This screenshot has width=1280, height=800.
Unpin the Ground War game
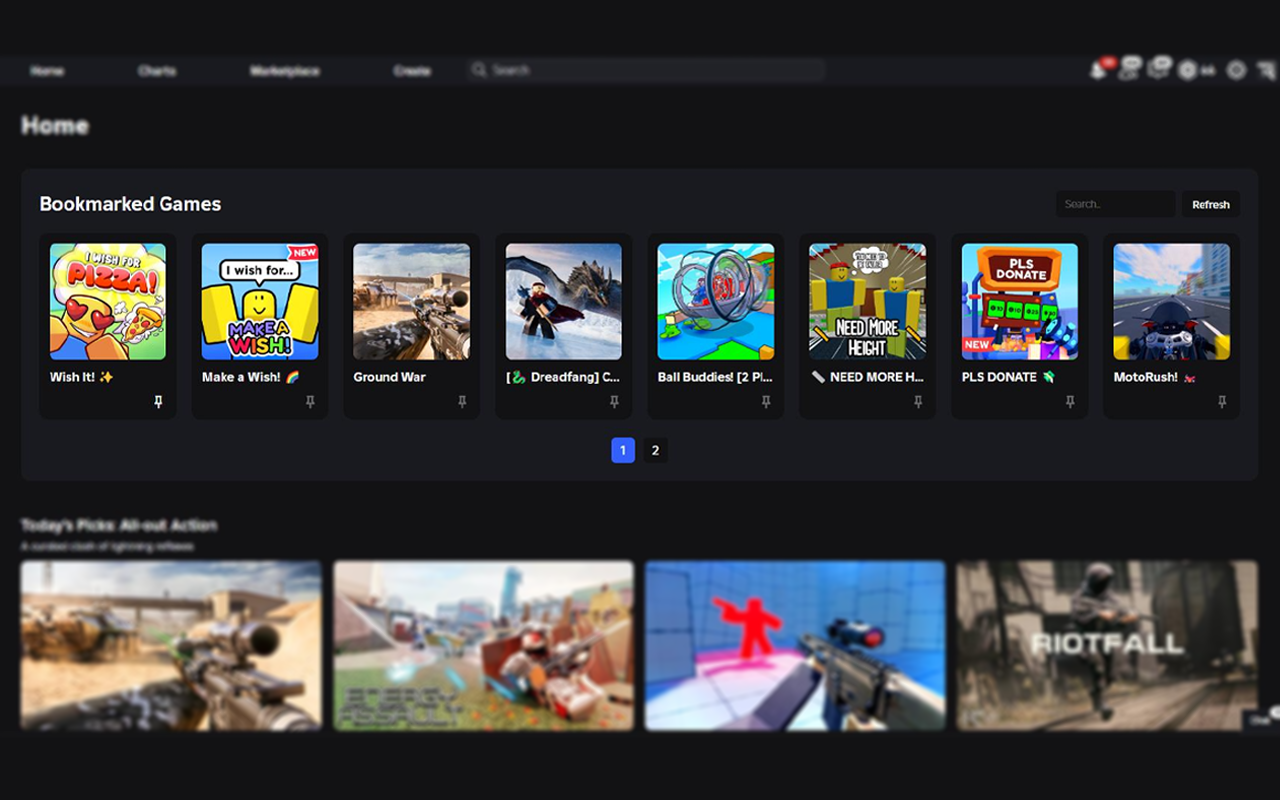click(462, 400)
